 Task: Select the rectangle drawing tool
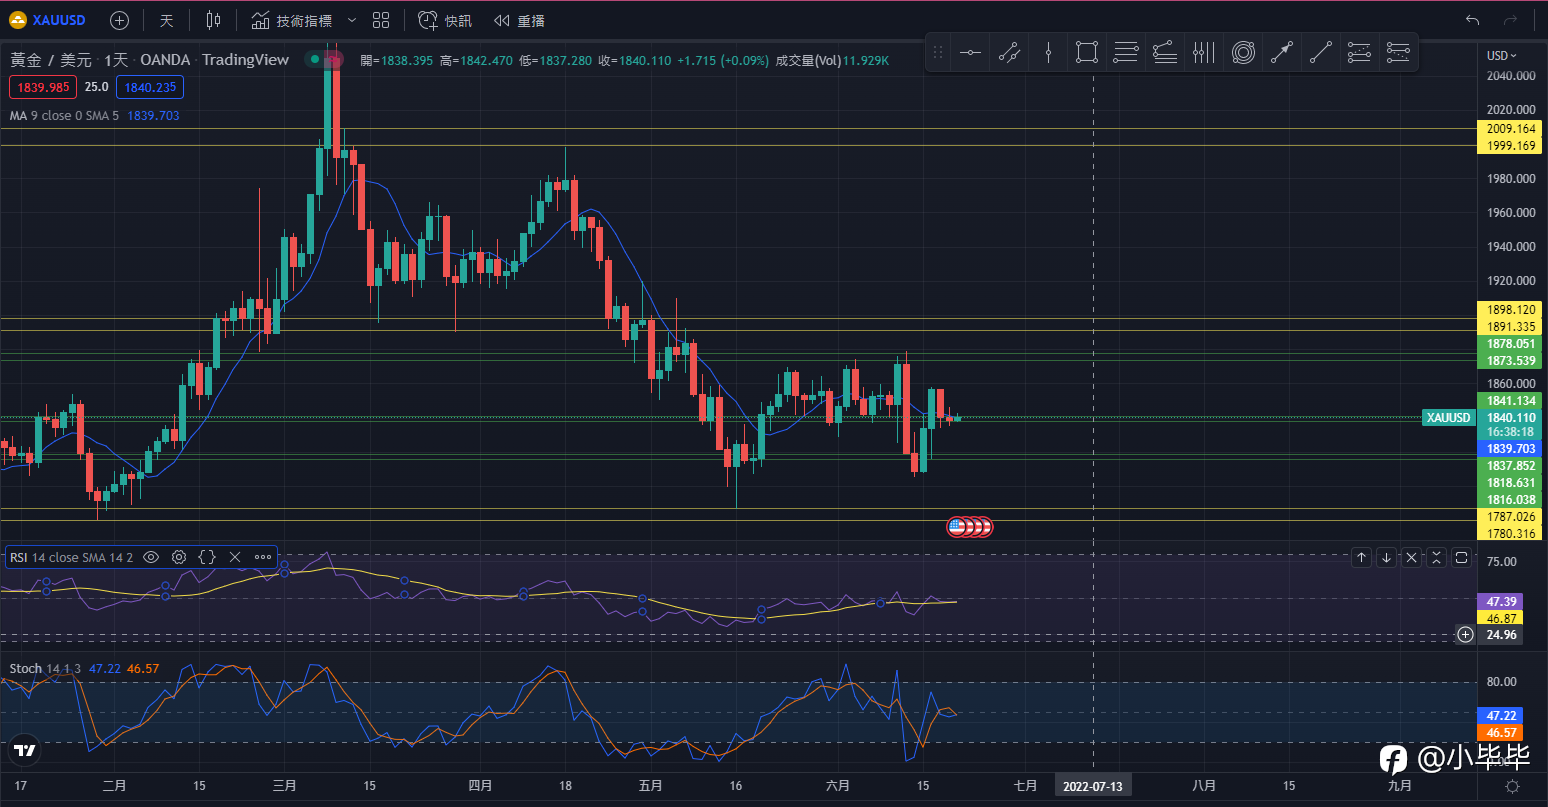1087,52
